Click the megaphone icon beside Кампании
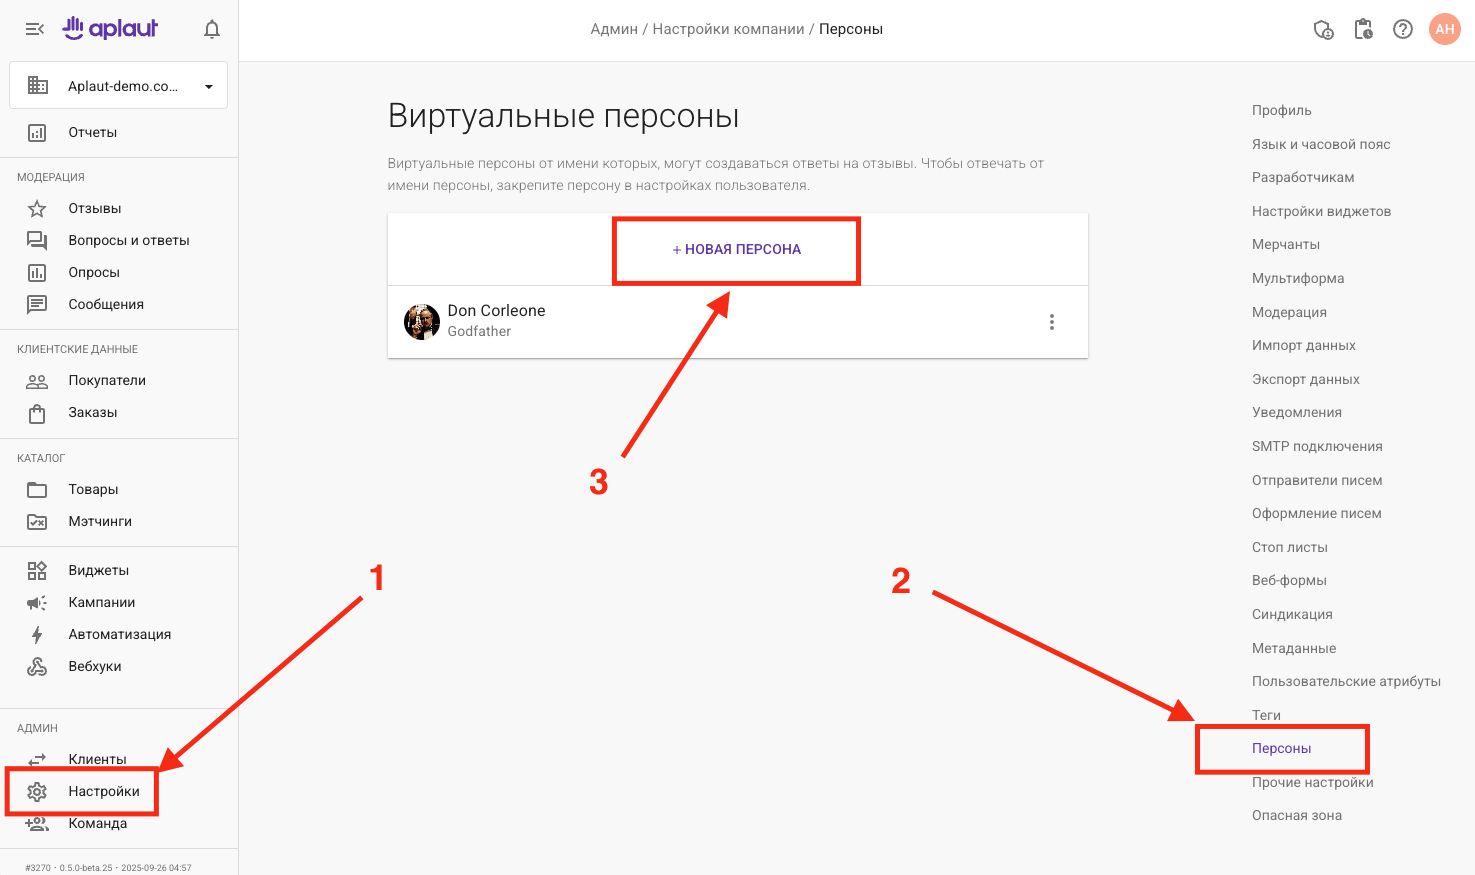Screen dimensions: 1475x875 [37, 602]
